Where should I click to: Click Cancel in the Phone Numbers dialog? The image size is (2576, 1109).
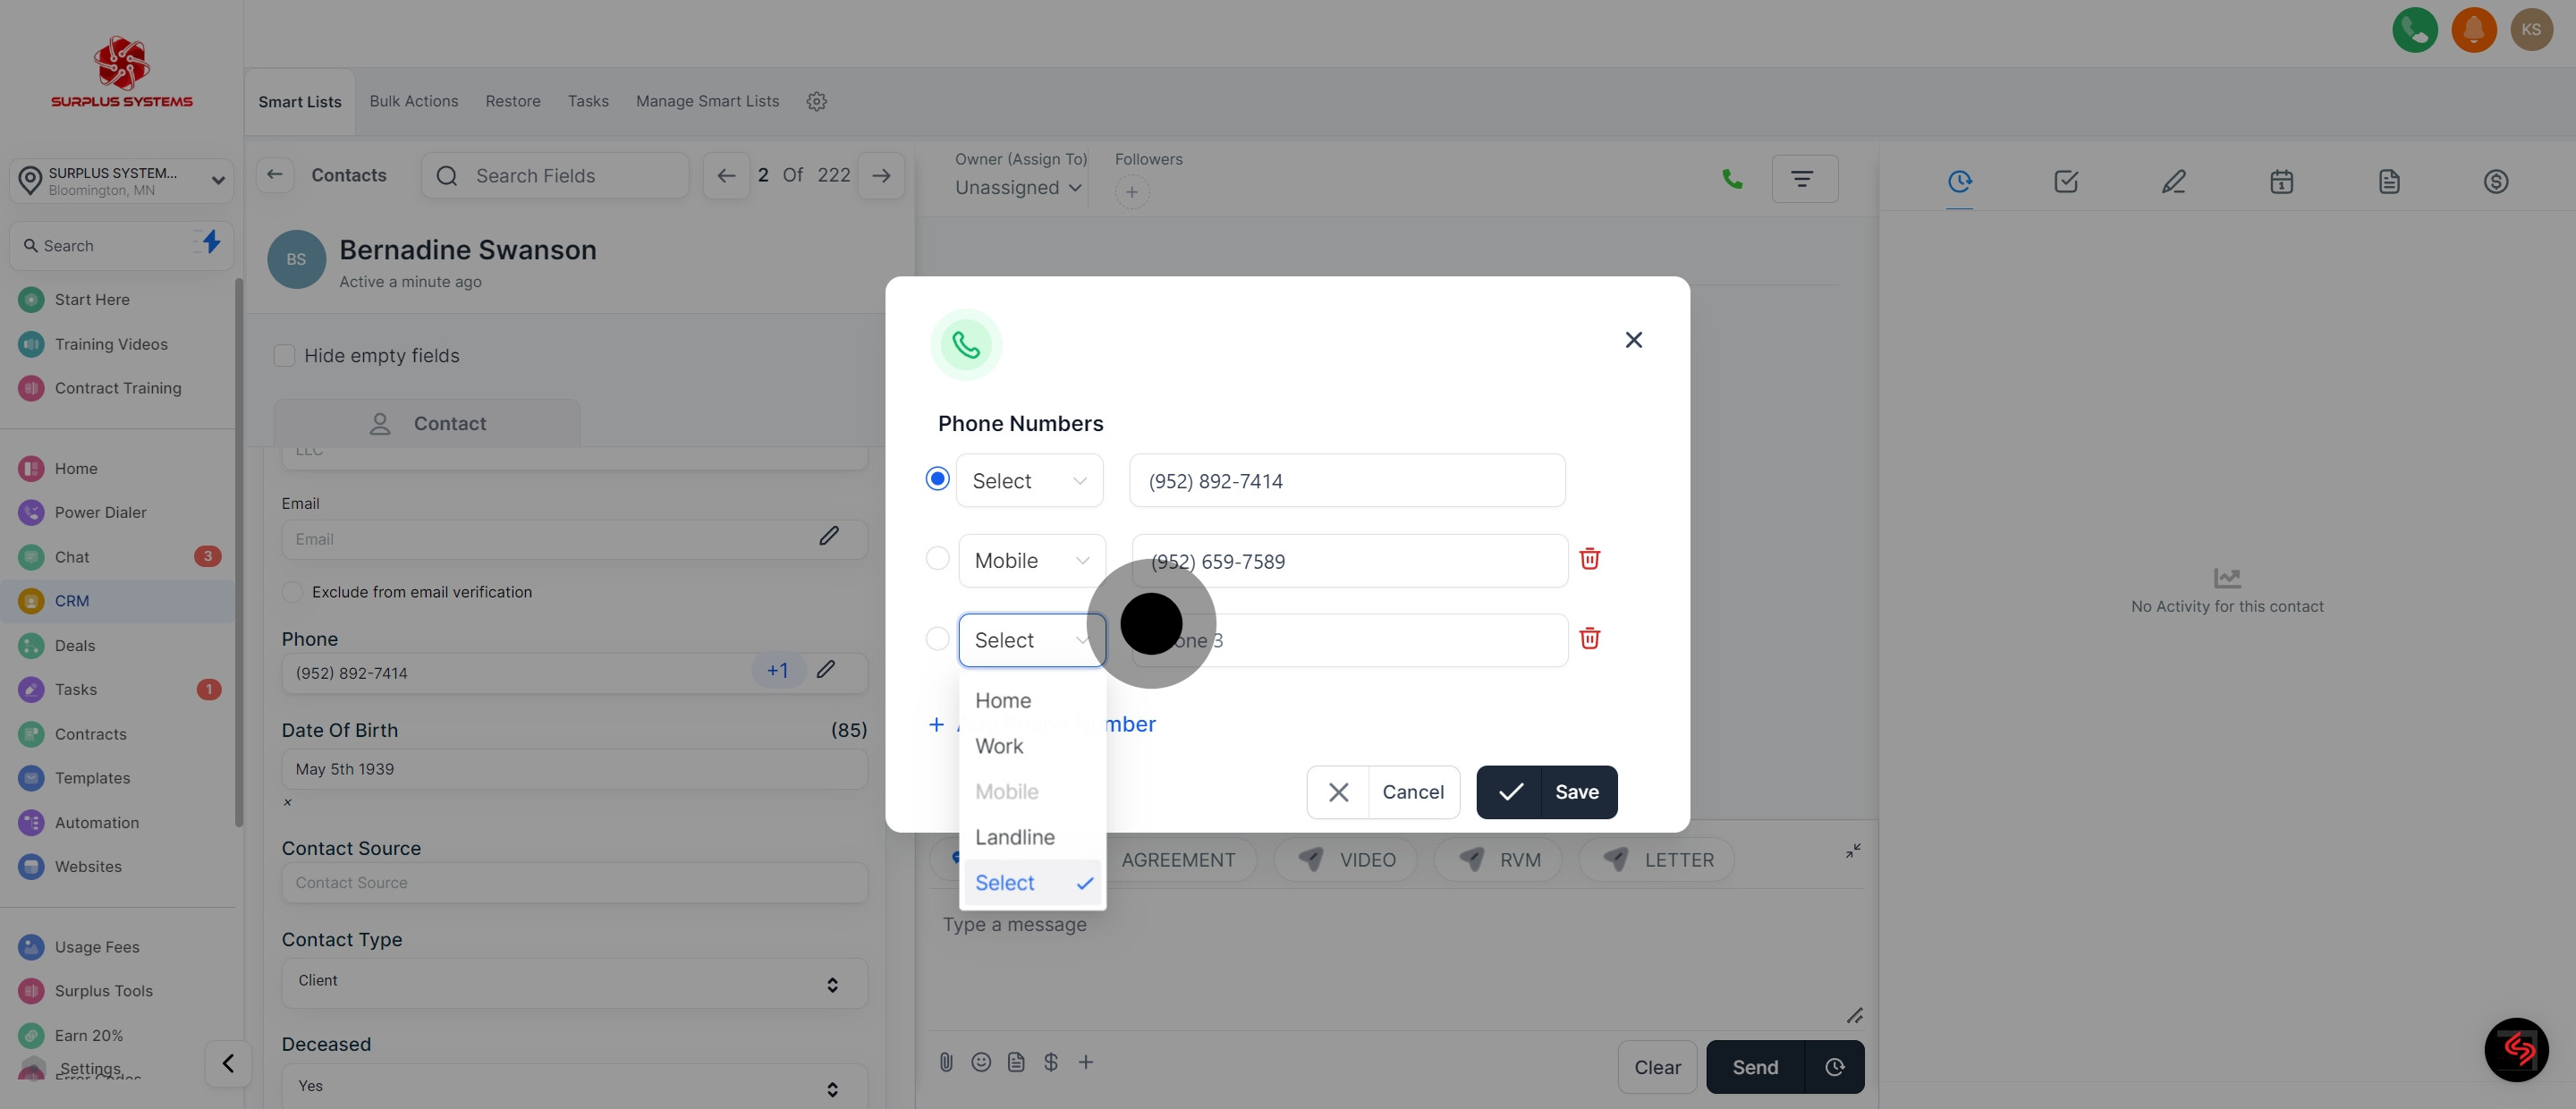[1383, 792]
